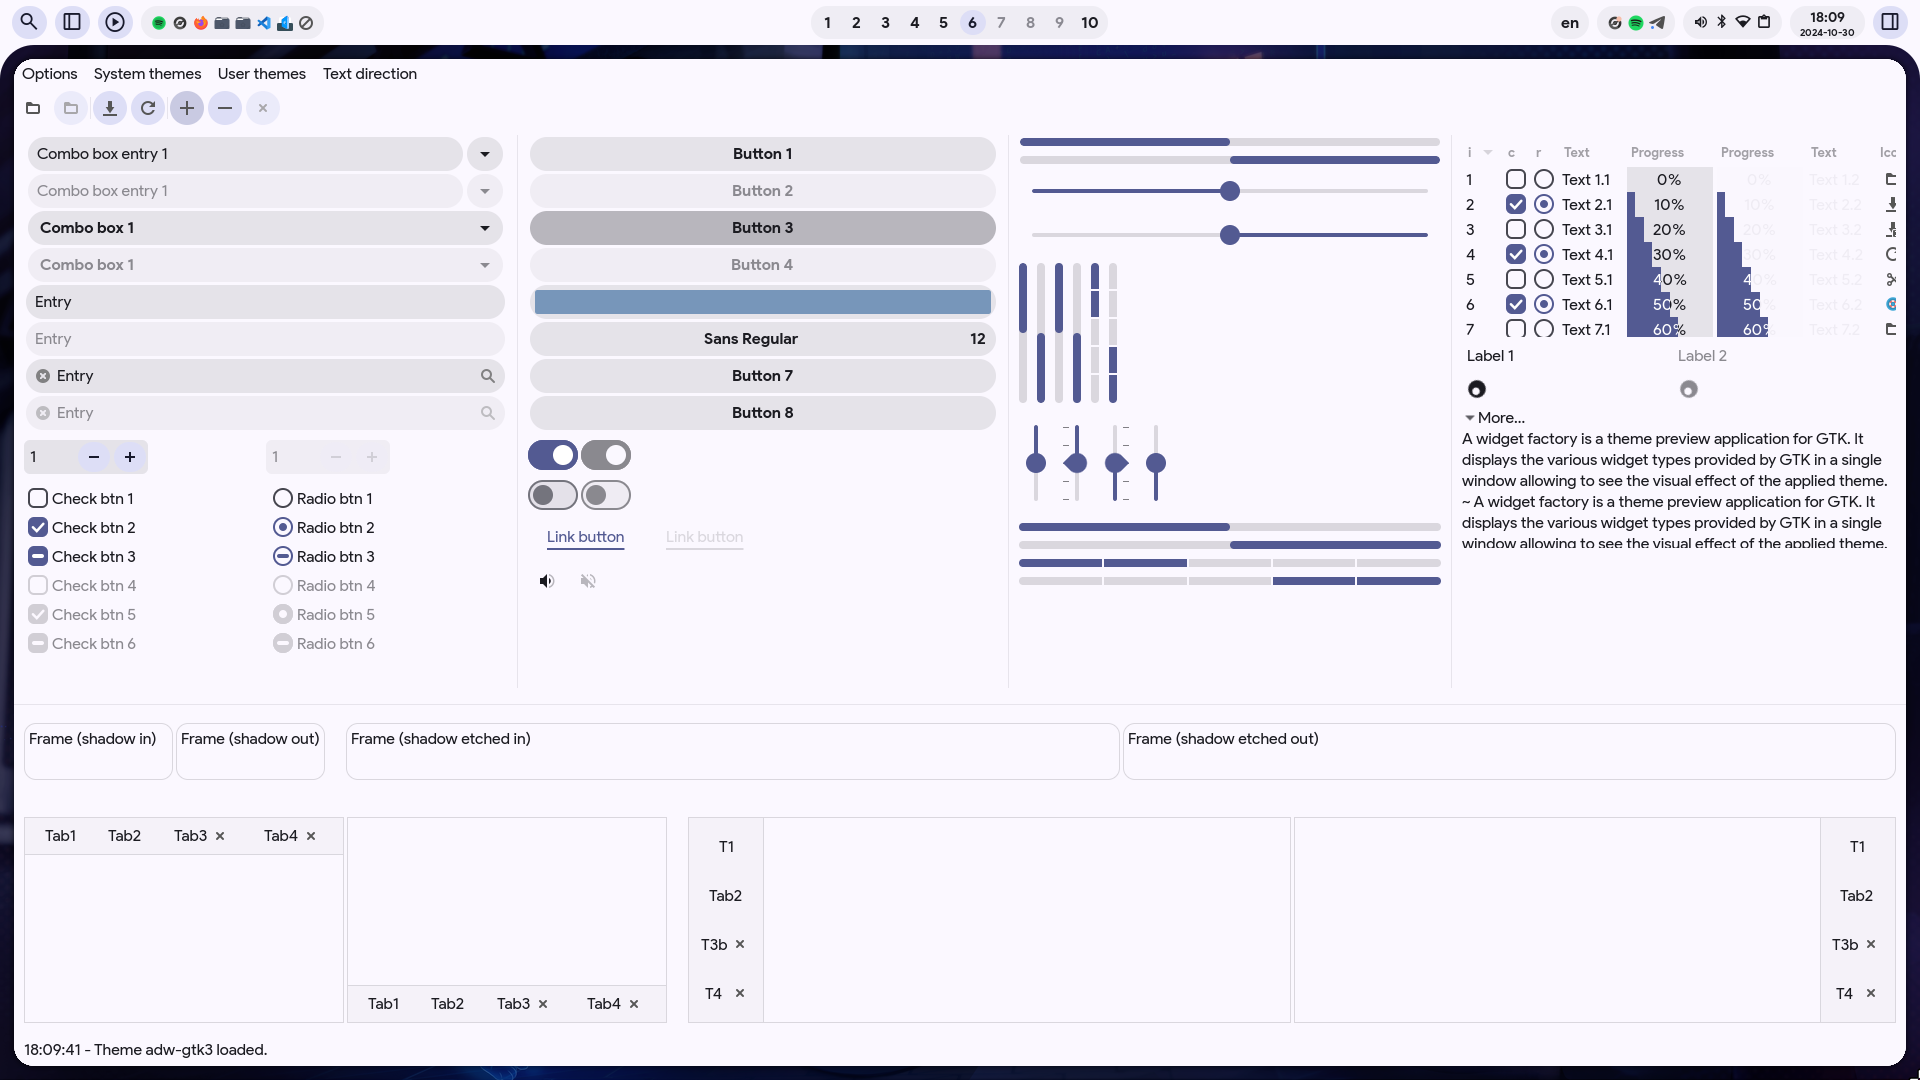This screenshot has width=1920, height=1080.
Task: Click the plus (add) toolbar icon
Action: coord(187,108)
